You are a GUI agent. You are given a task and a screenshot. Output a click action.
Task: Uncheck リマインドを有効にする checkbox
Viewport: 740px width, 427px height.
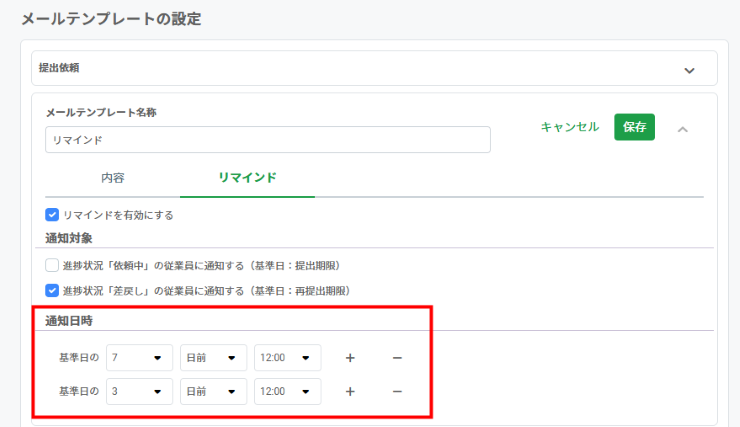(x=52, y=214)
